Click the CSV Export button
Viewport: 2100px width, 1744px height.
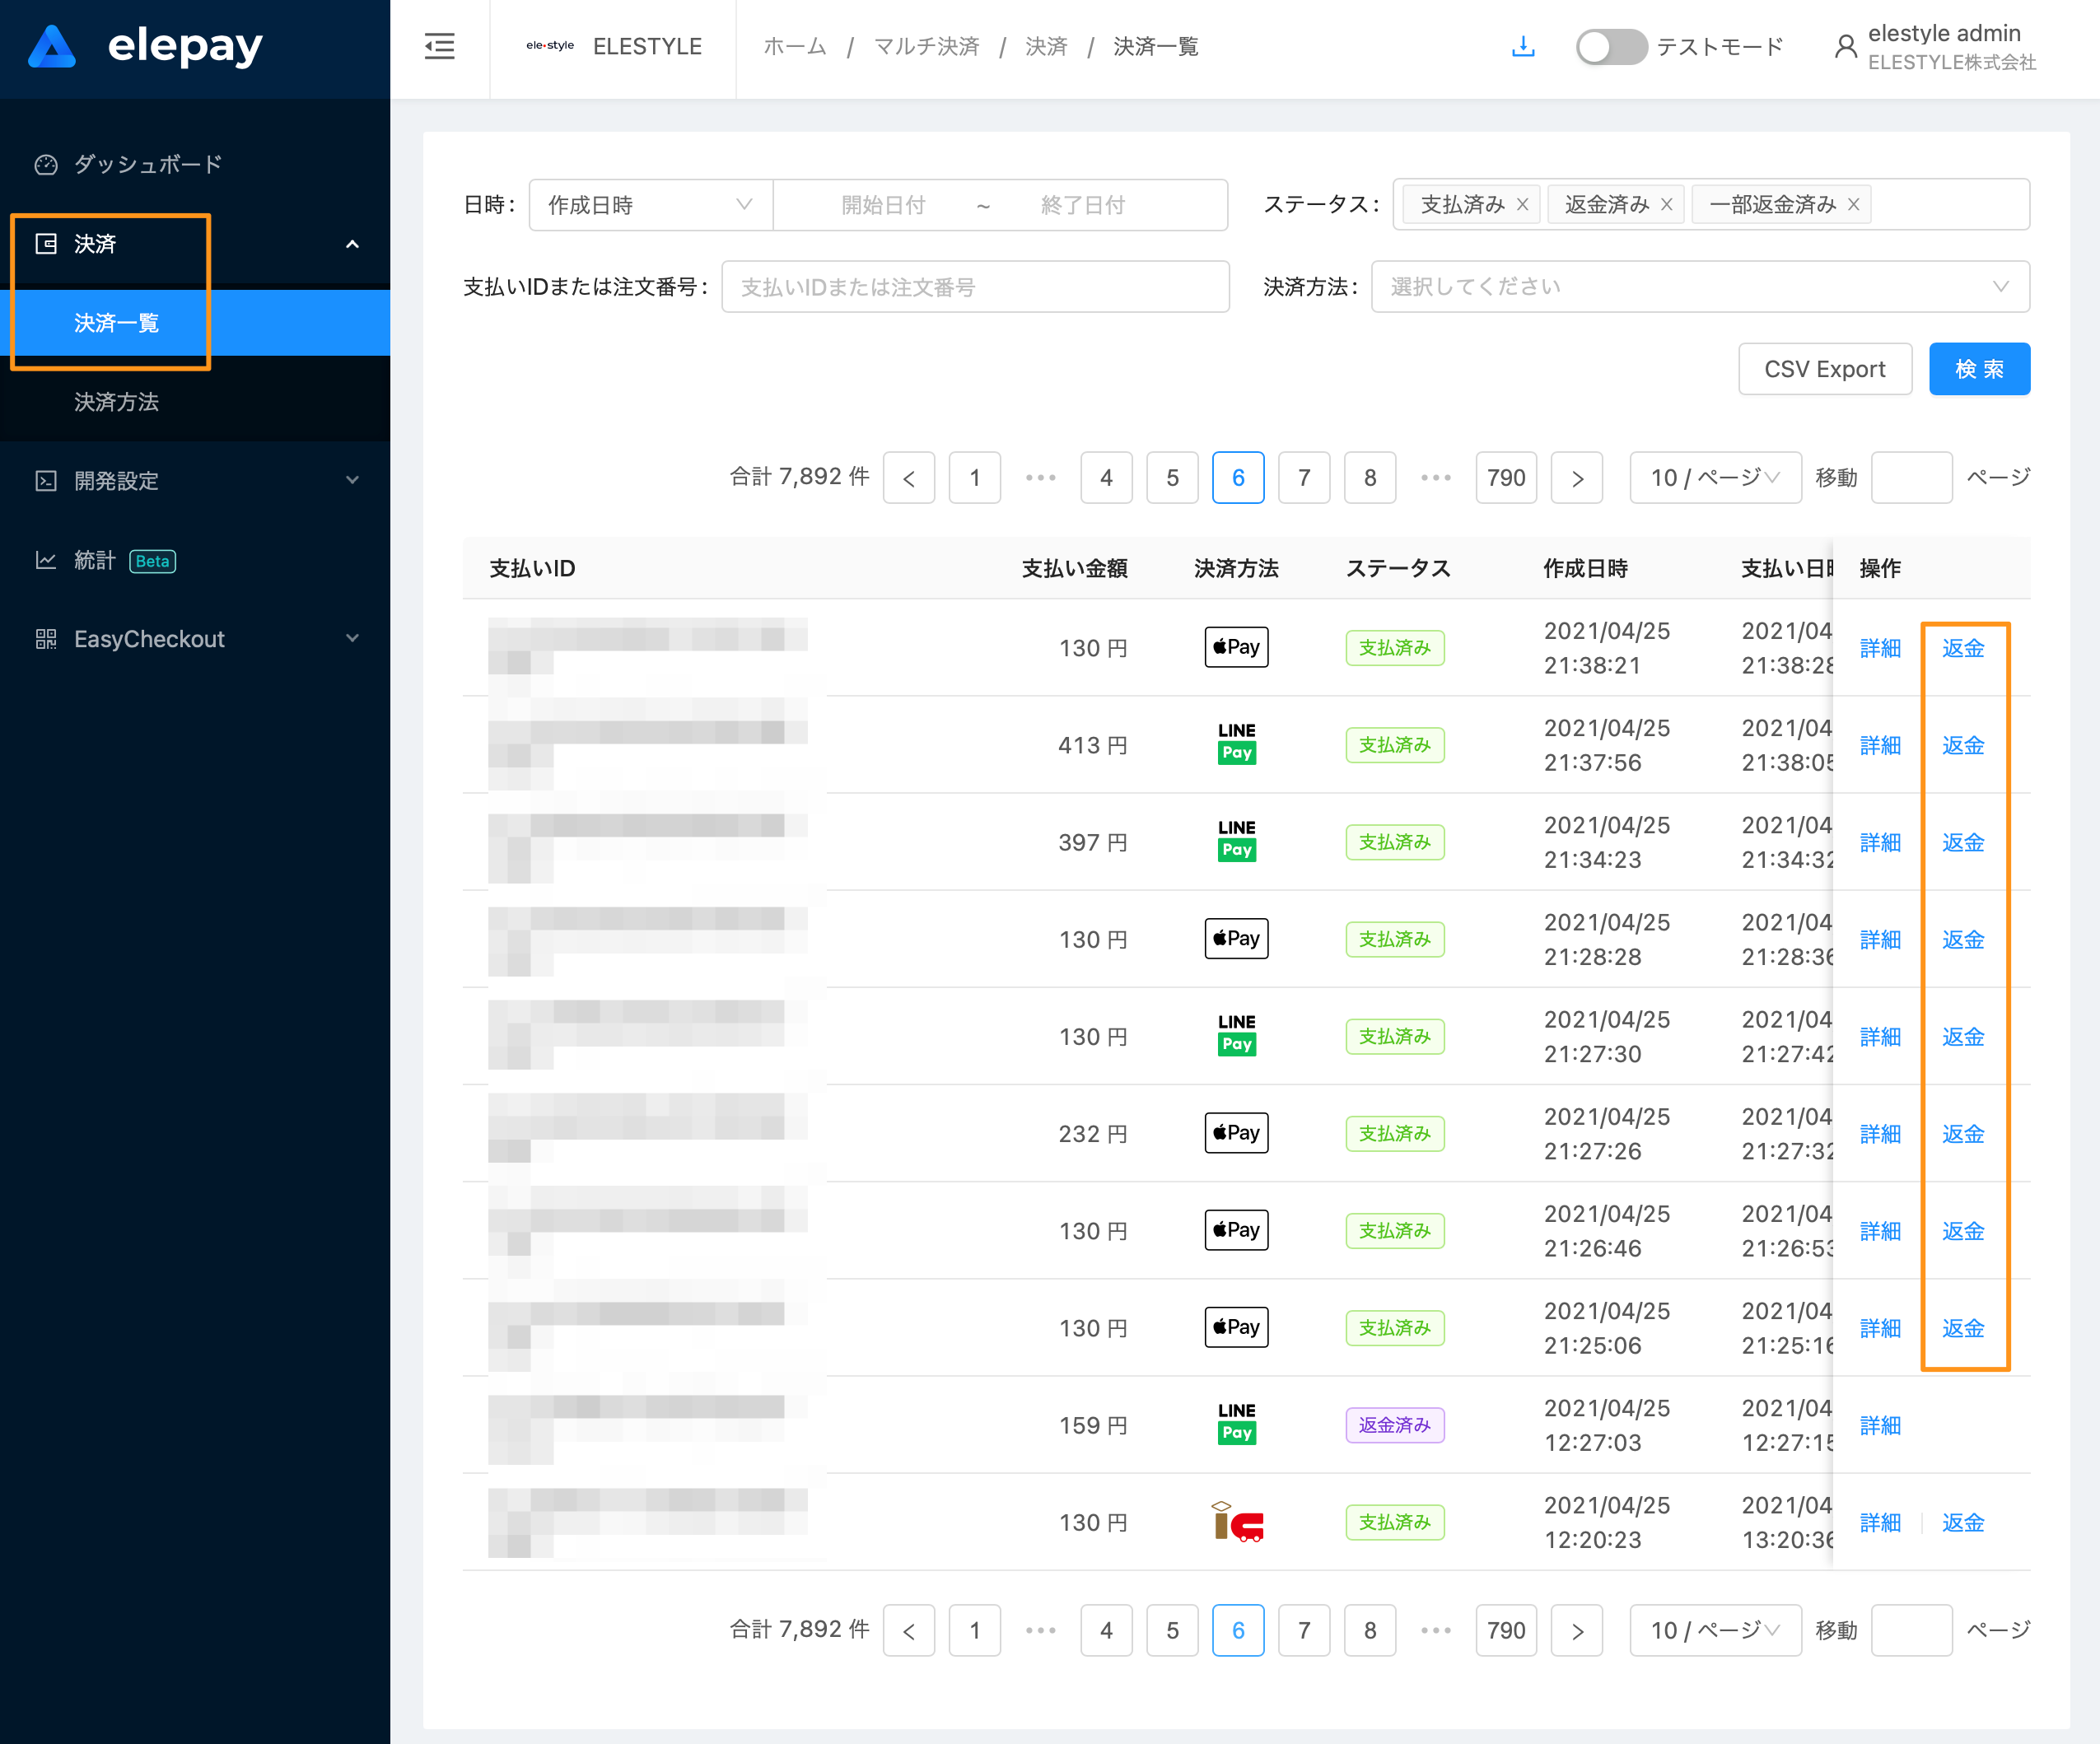pos(1824,369)
